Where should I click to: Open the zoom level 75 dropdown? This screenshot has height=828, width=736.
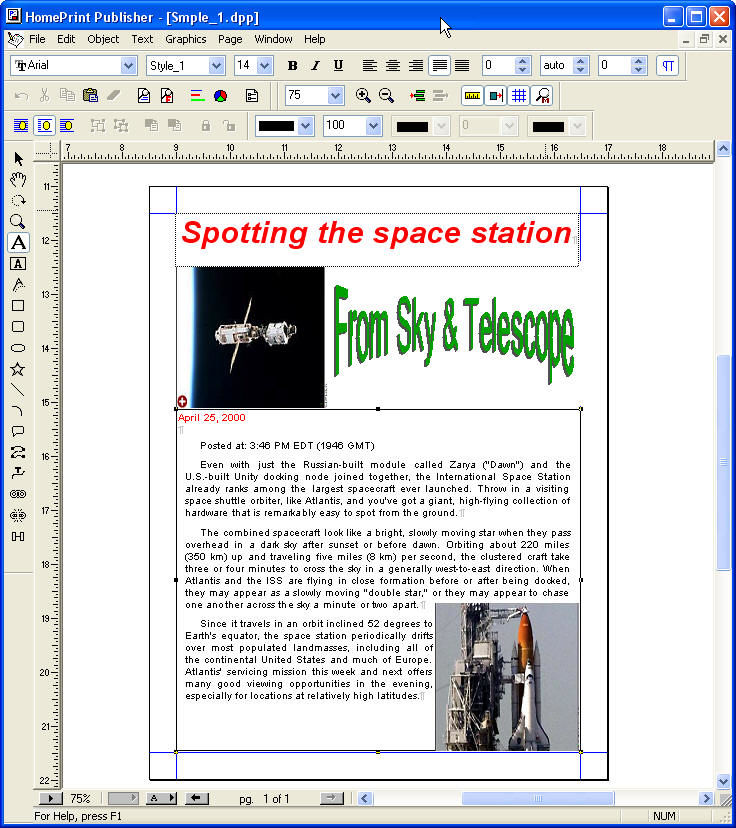coord(335,96)
